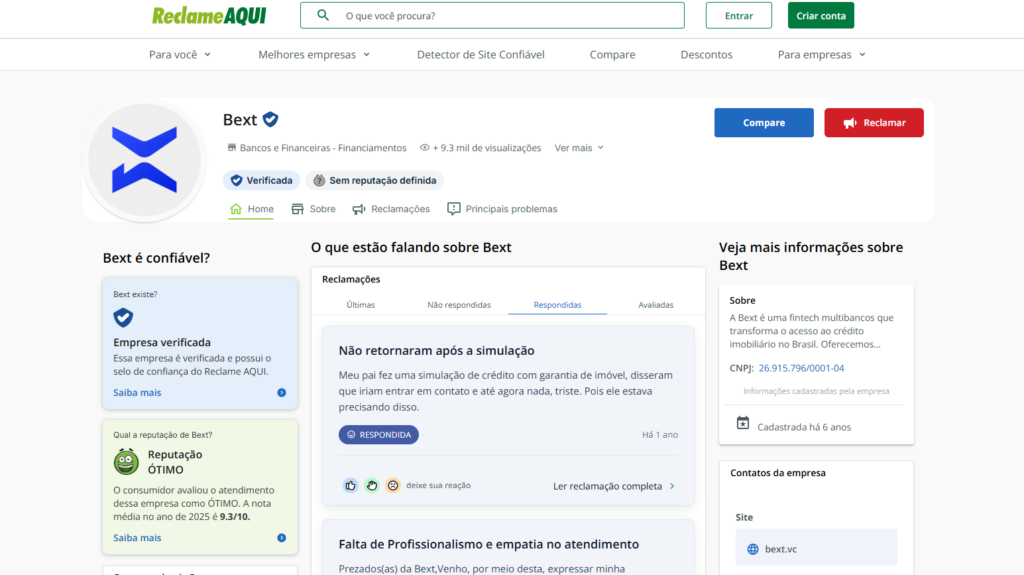Click the shield icon in Empresa verificada card
The width and height of the screenshot is (1024, 575).
(x=123, y=318)
